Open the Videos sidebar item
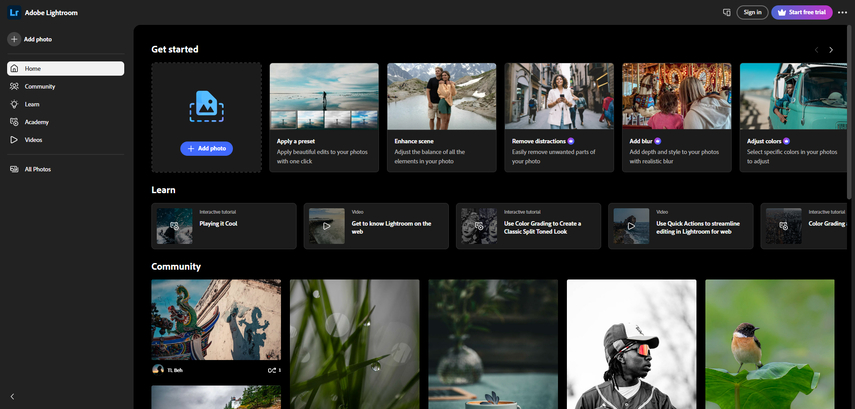 coord(33,140)
